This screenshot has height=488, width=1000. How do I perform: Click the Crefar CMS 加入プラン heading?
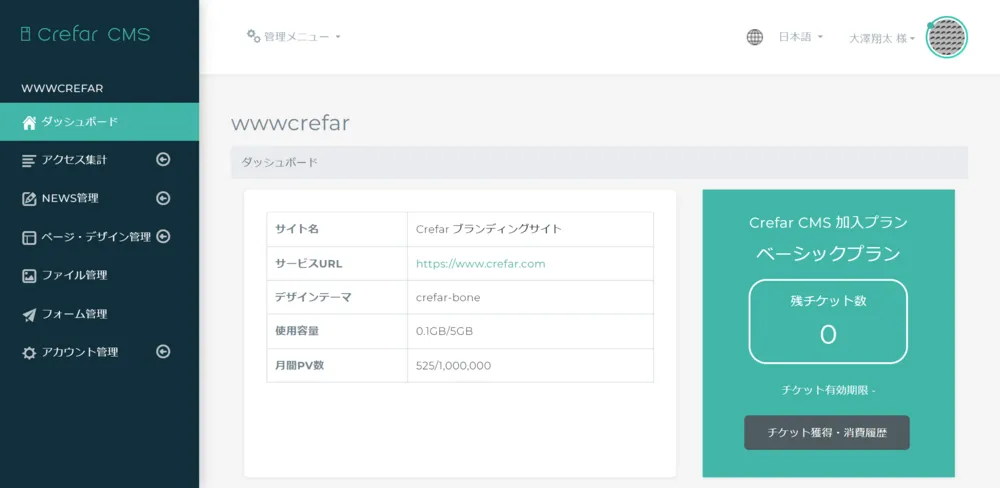coord(828,223)
